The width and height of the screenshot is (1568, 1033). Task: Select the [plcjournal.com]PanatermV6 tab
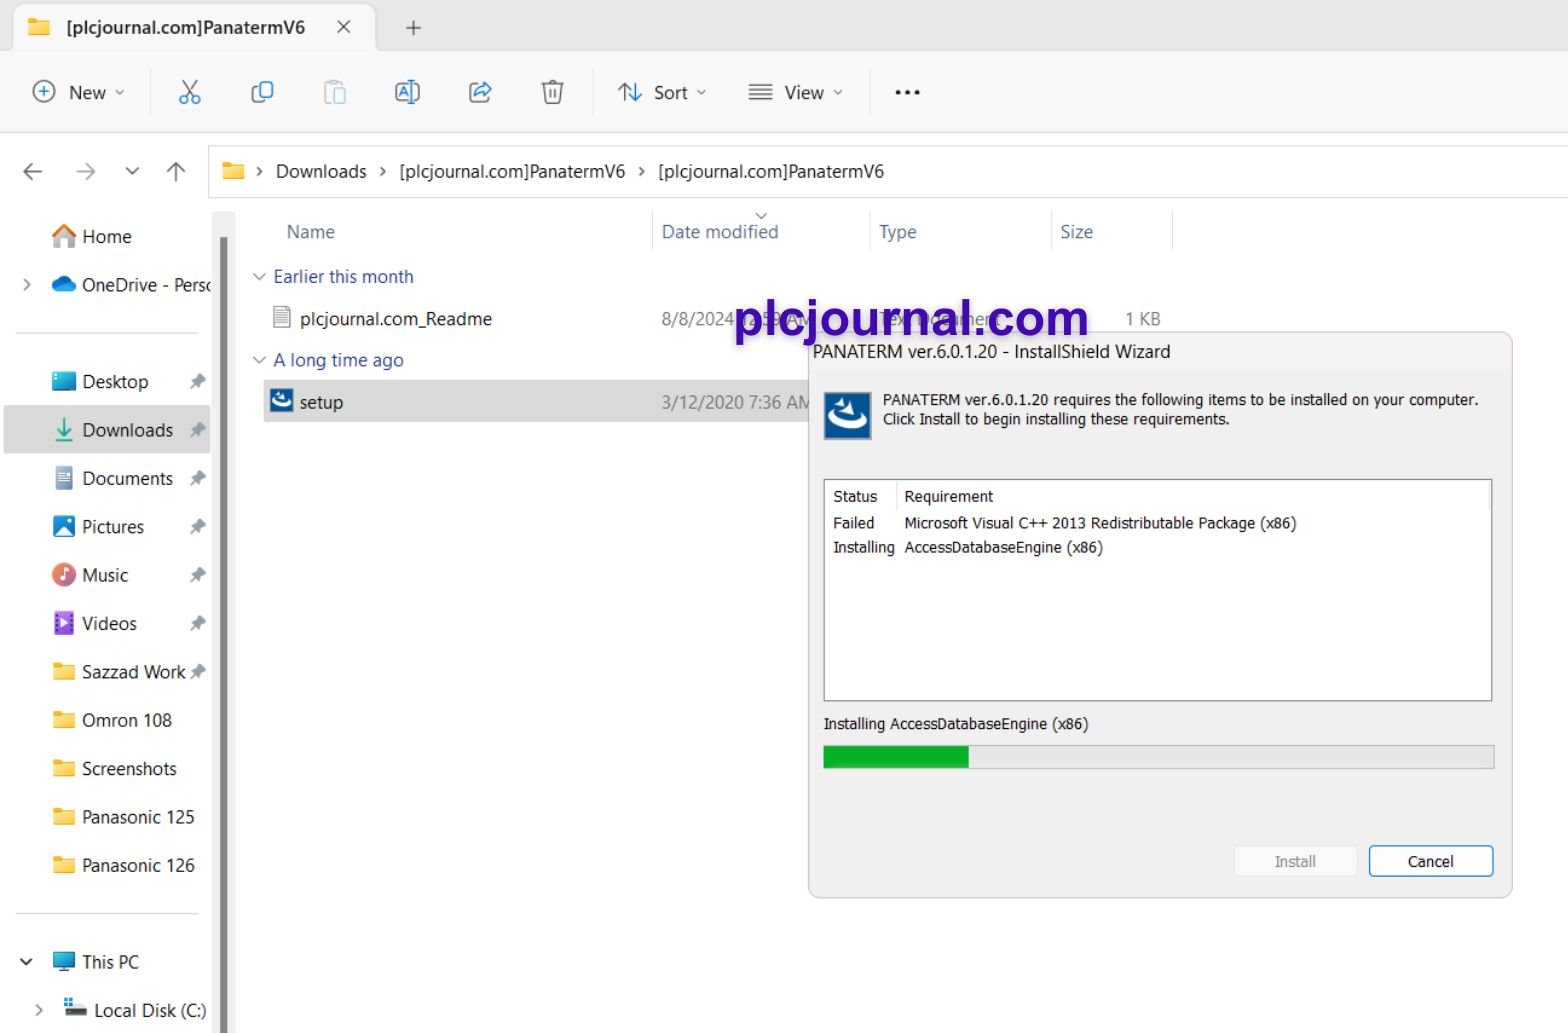point(185,27)
